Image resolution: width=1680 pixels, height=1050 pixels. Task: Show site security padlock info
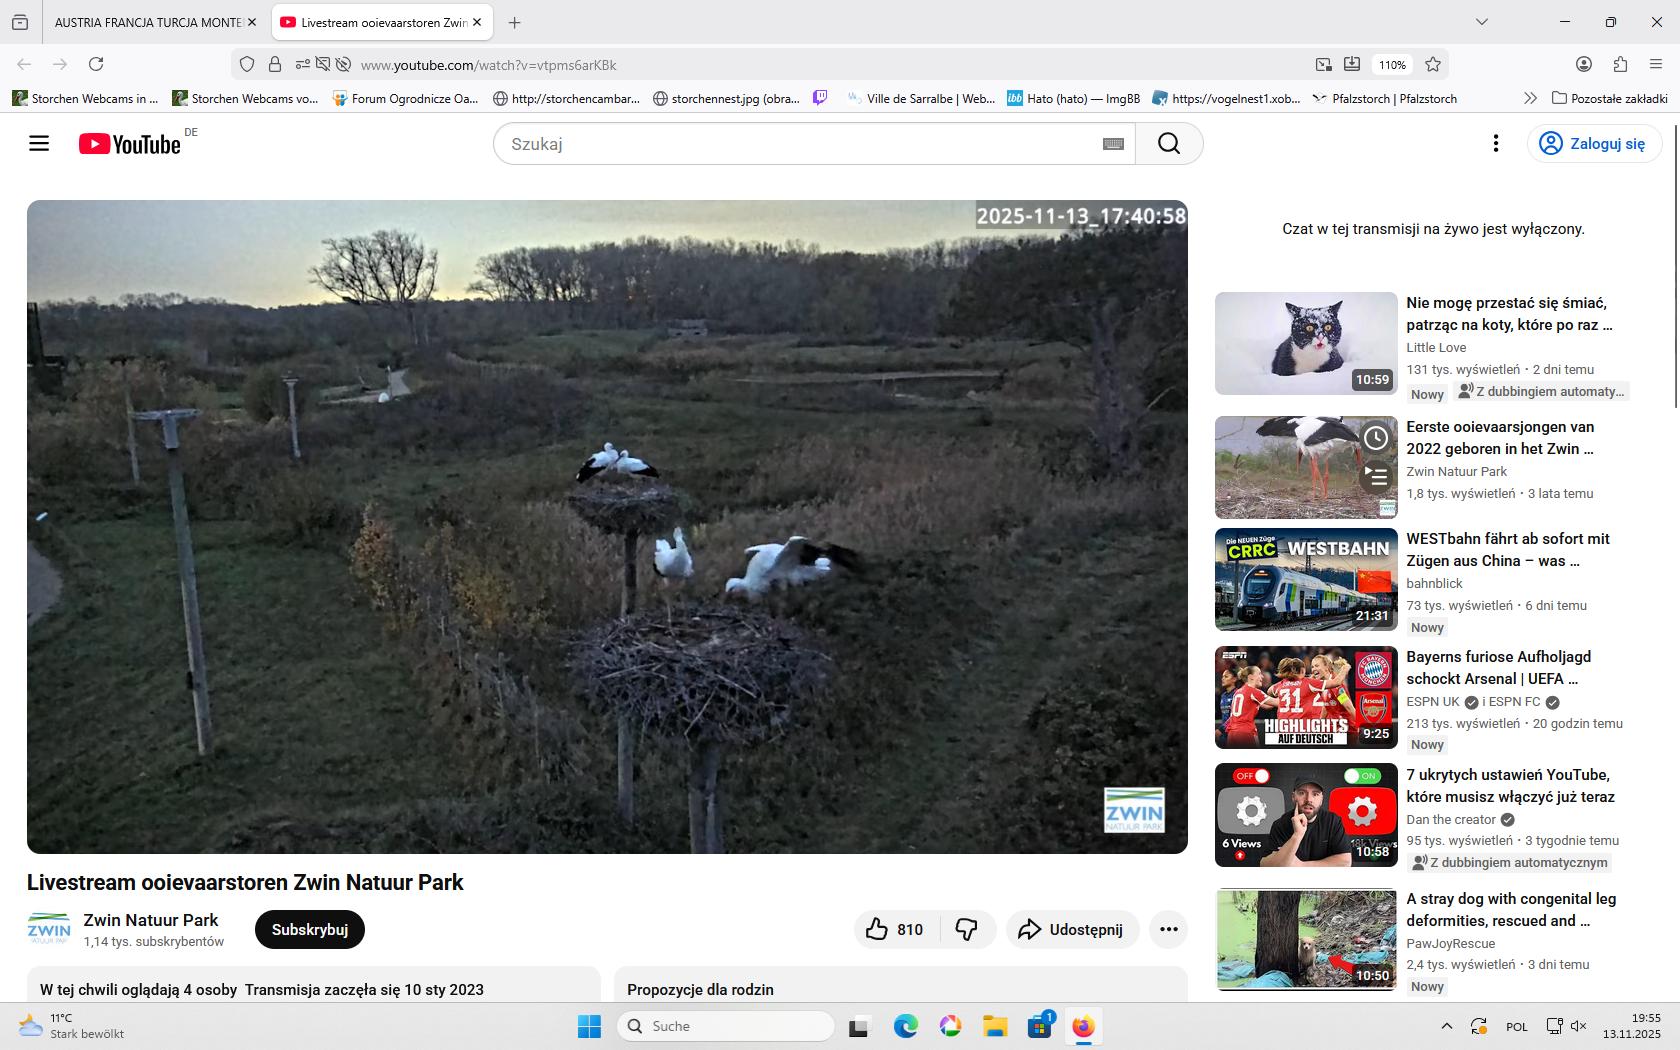[x=275, y=64]
